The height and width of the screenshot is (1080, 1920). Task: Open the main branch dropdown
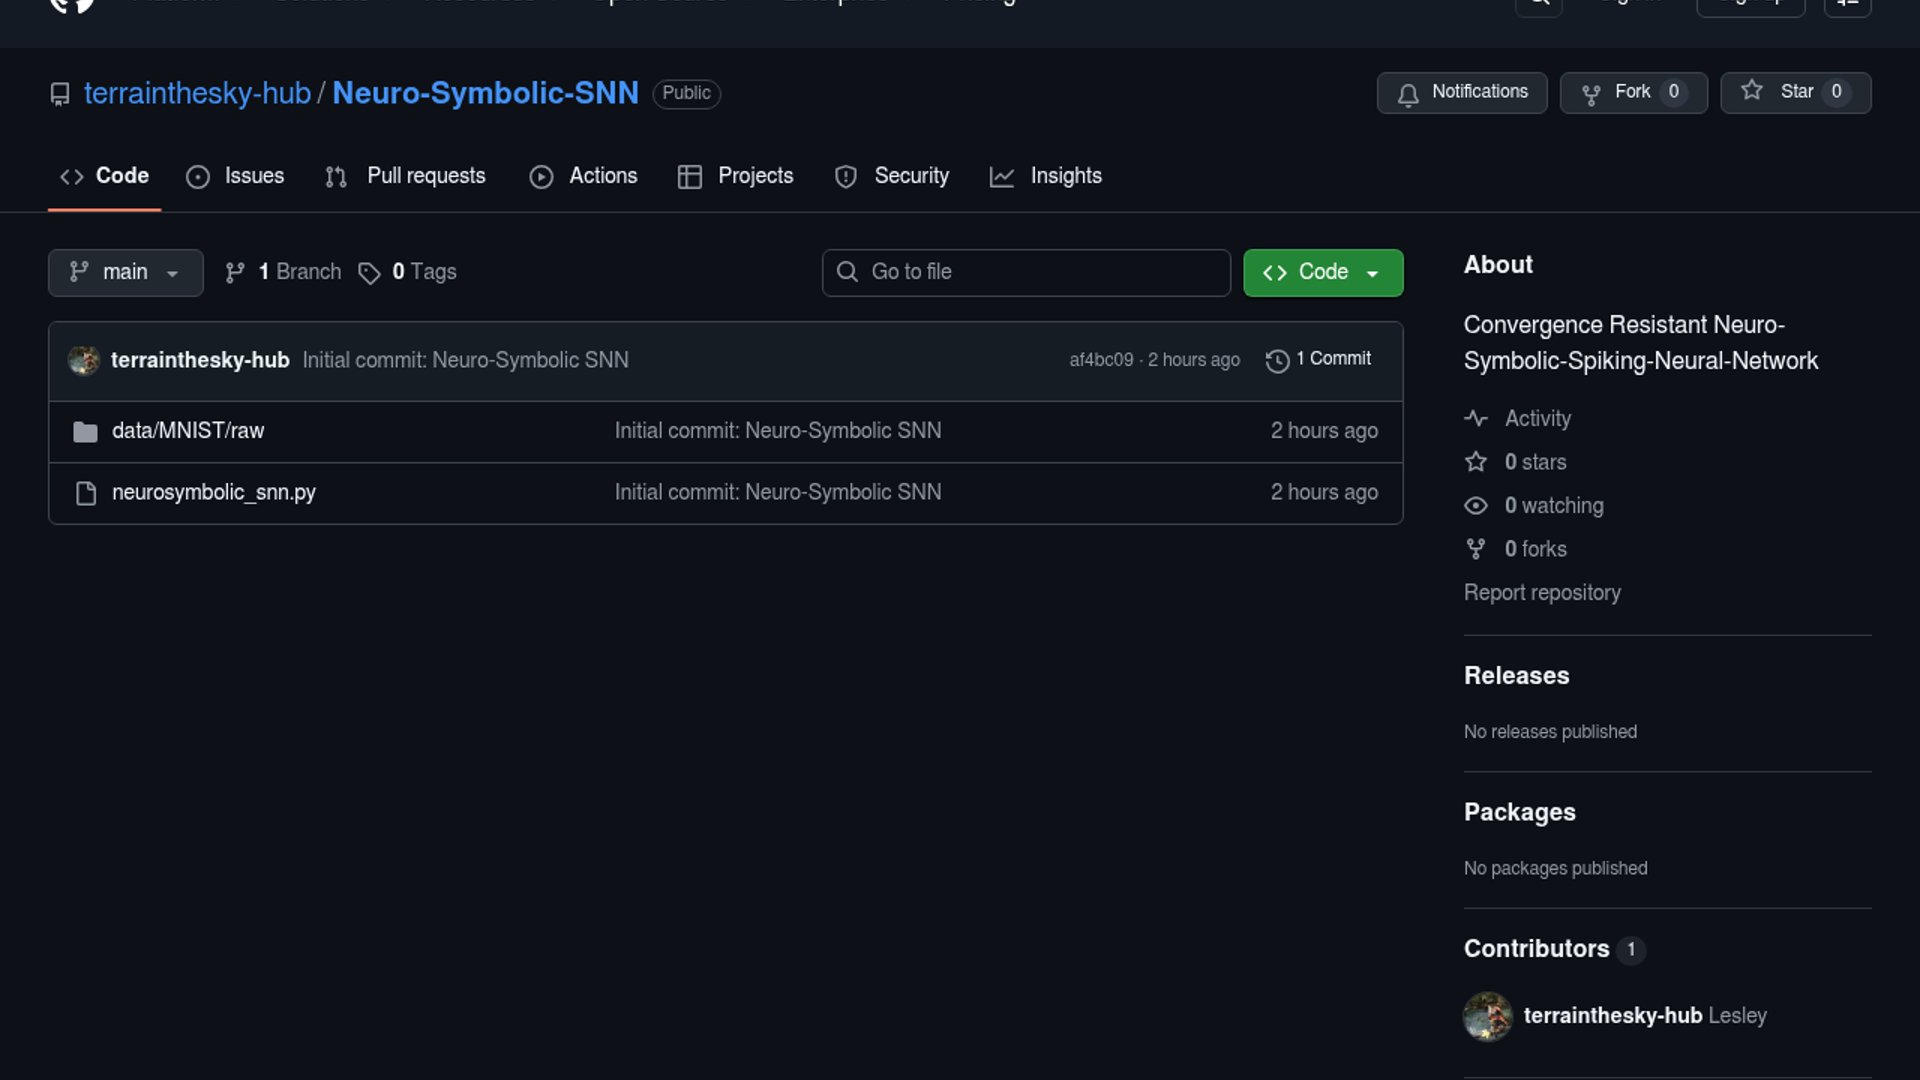pos(125,273)
